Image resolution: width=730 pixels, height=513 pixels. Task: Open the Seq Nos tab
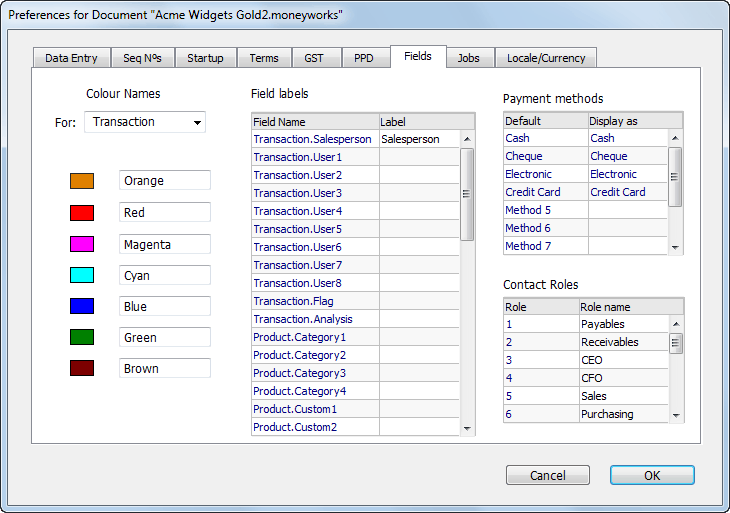142,58
